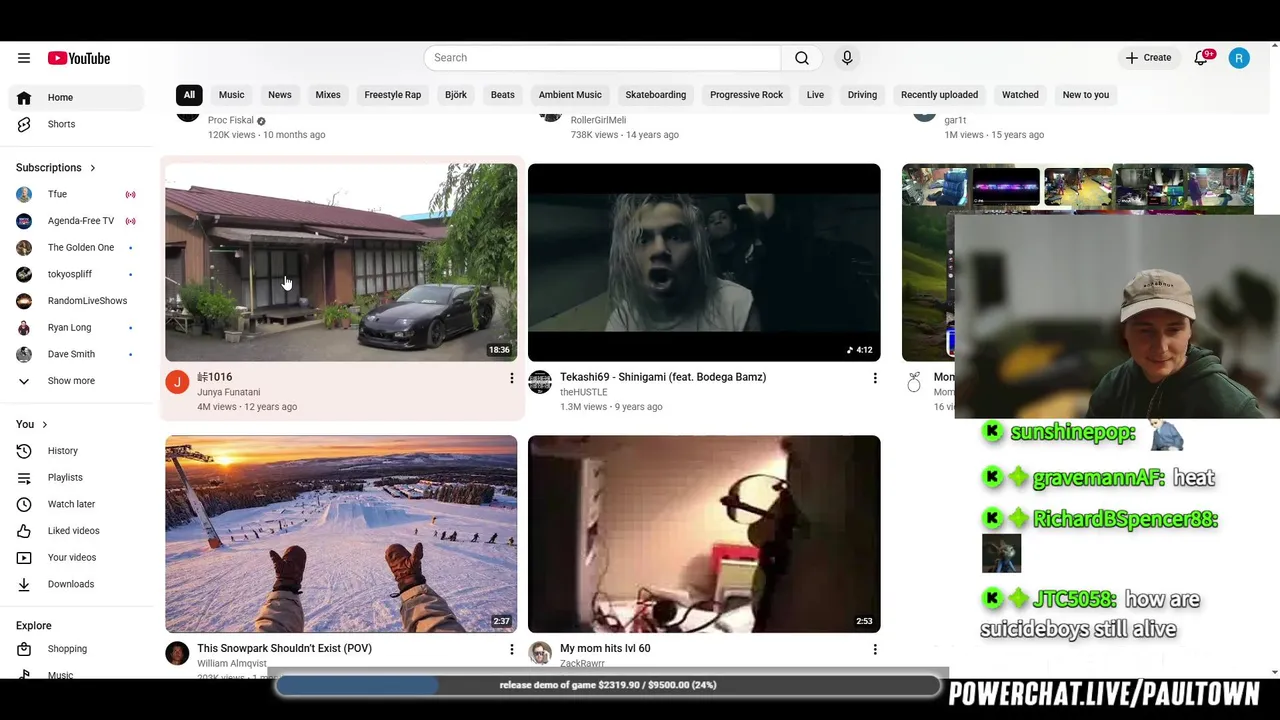
Task: Expand the You section chevron
Action: point(44,425)
